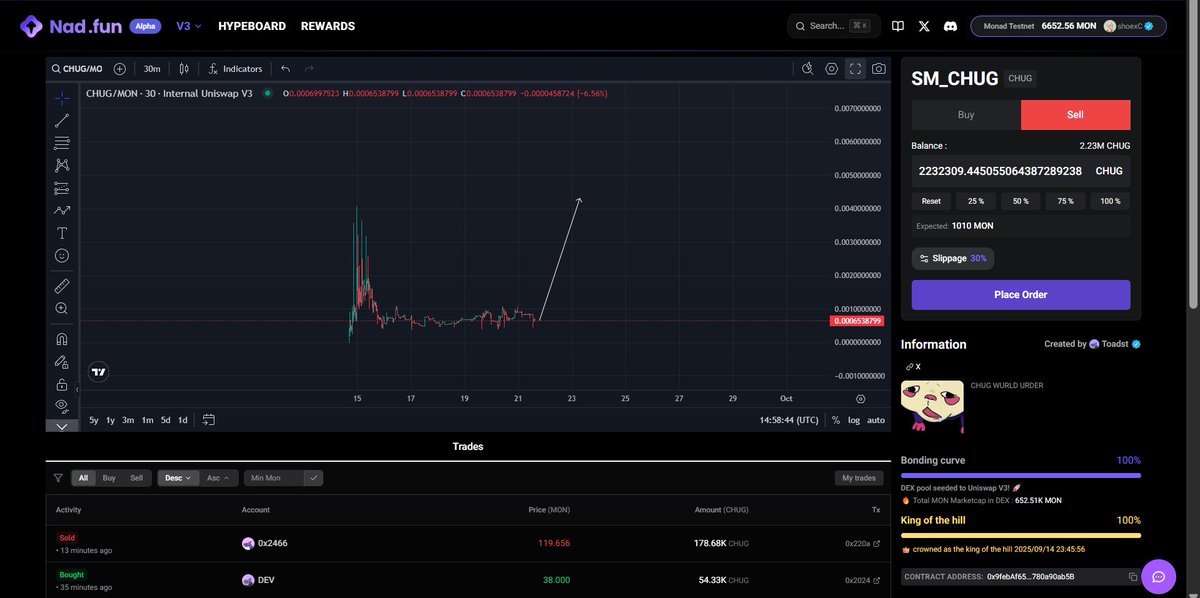Toggle auto scale on chart
The image size is (1200, 598).
click(876, 420)
